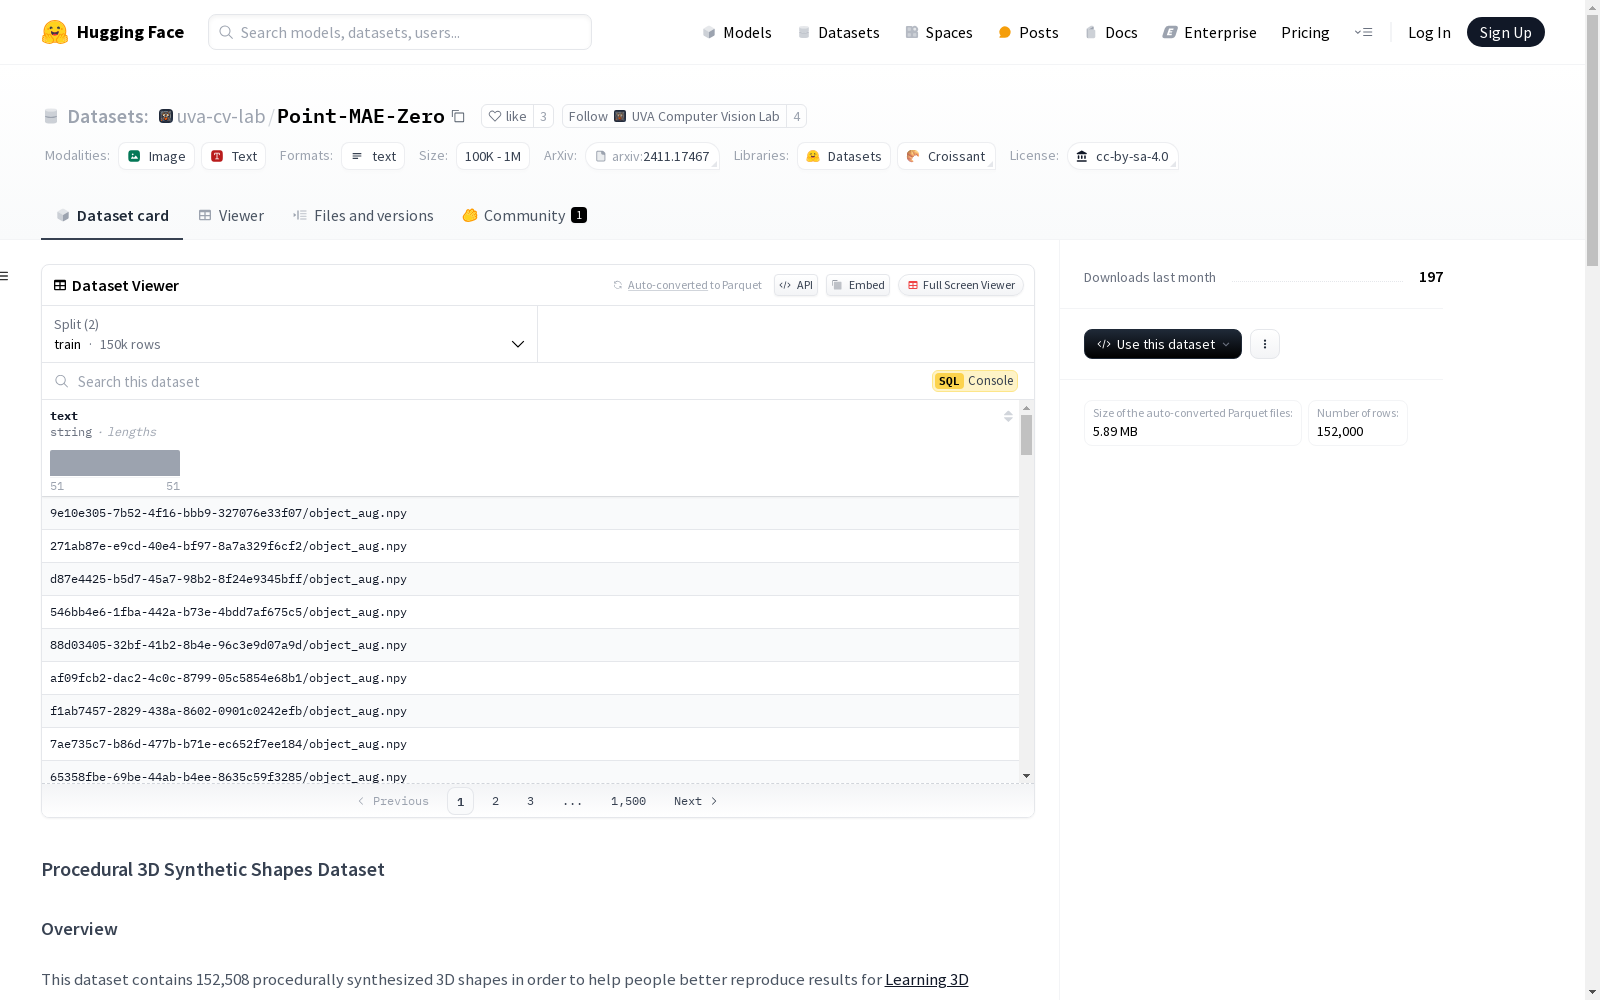Open the uva-cv-lab organization avatar
The height and width of the screenshot is (1000, 1600).
(x=166, y=116)
